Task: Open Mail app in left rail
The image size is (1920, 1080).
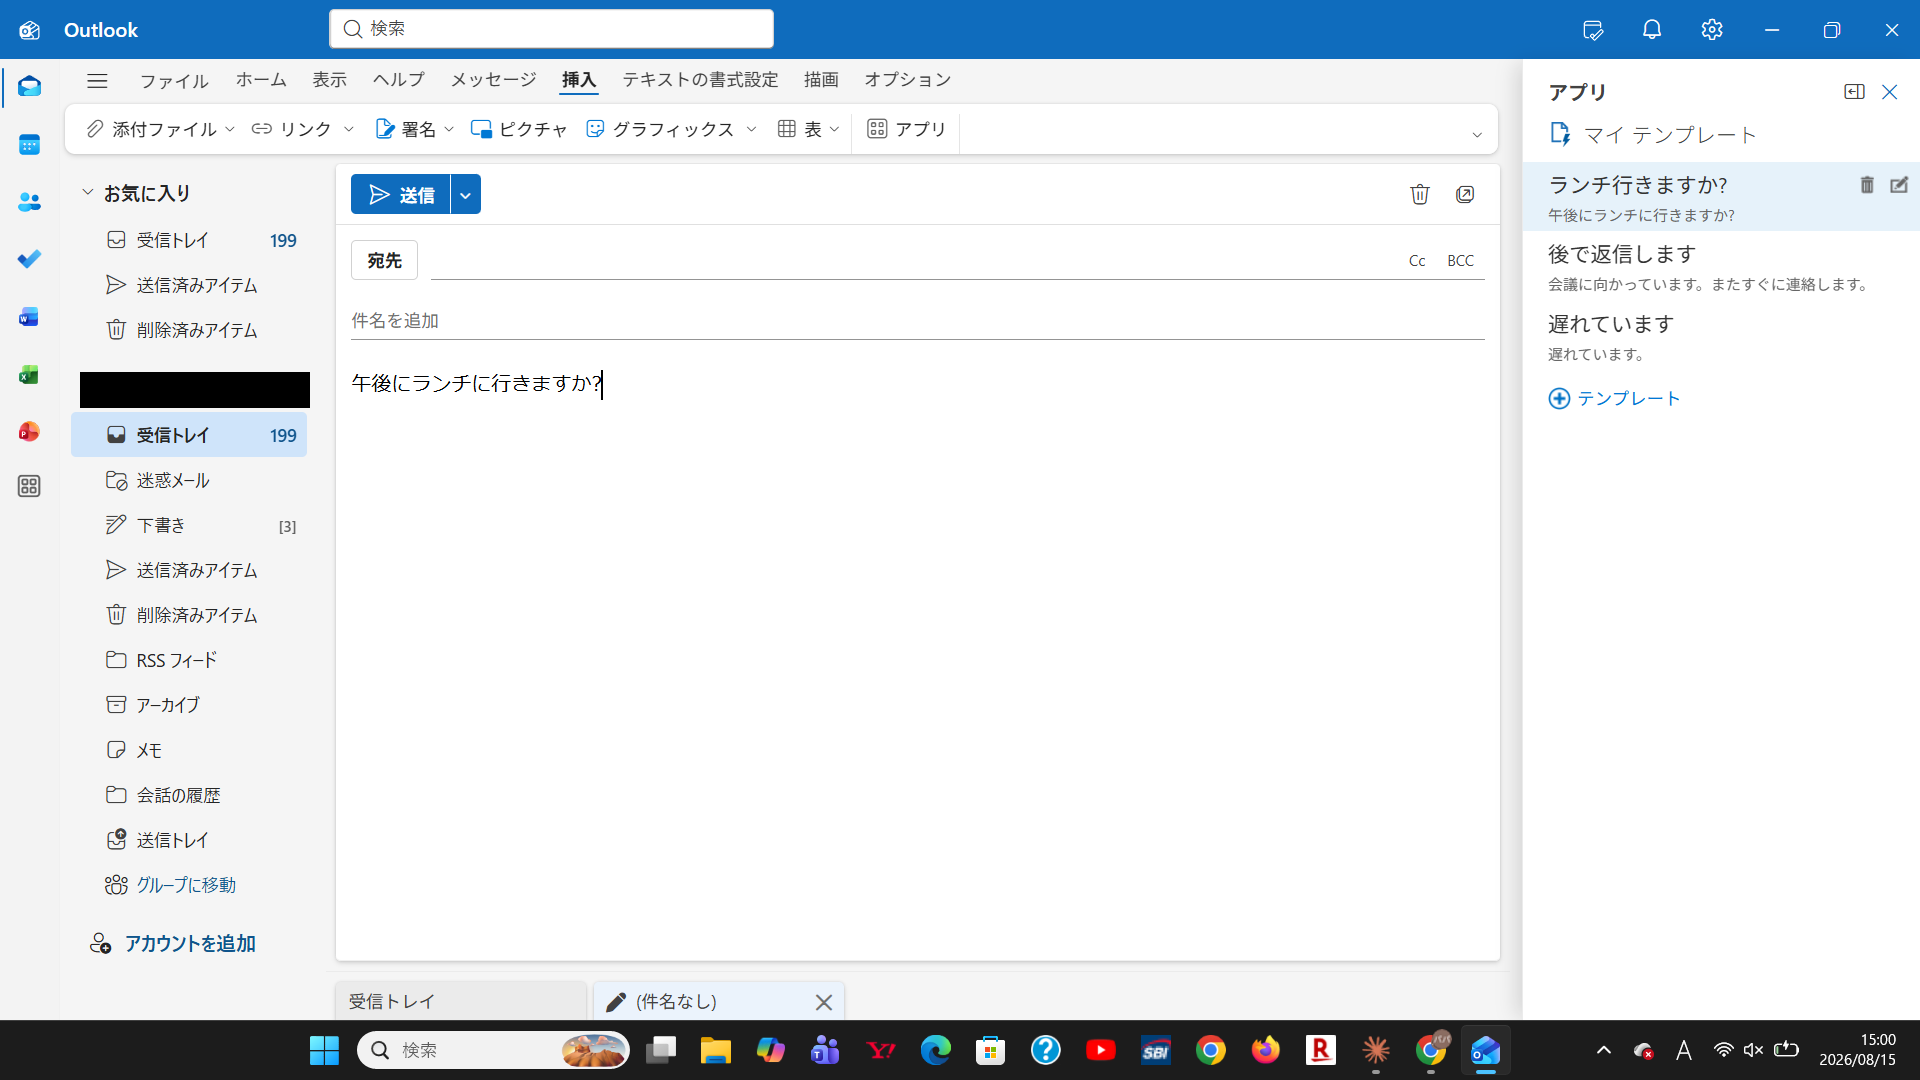Action: coord(29,87)
